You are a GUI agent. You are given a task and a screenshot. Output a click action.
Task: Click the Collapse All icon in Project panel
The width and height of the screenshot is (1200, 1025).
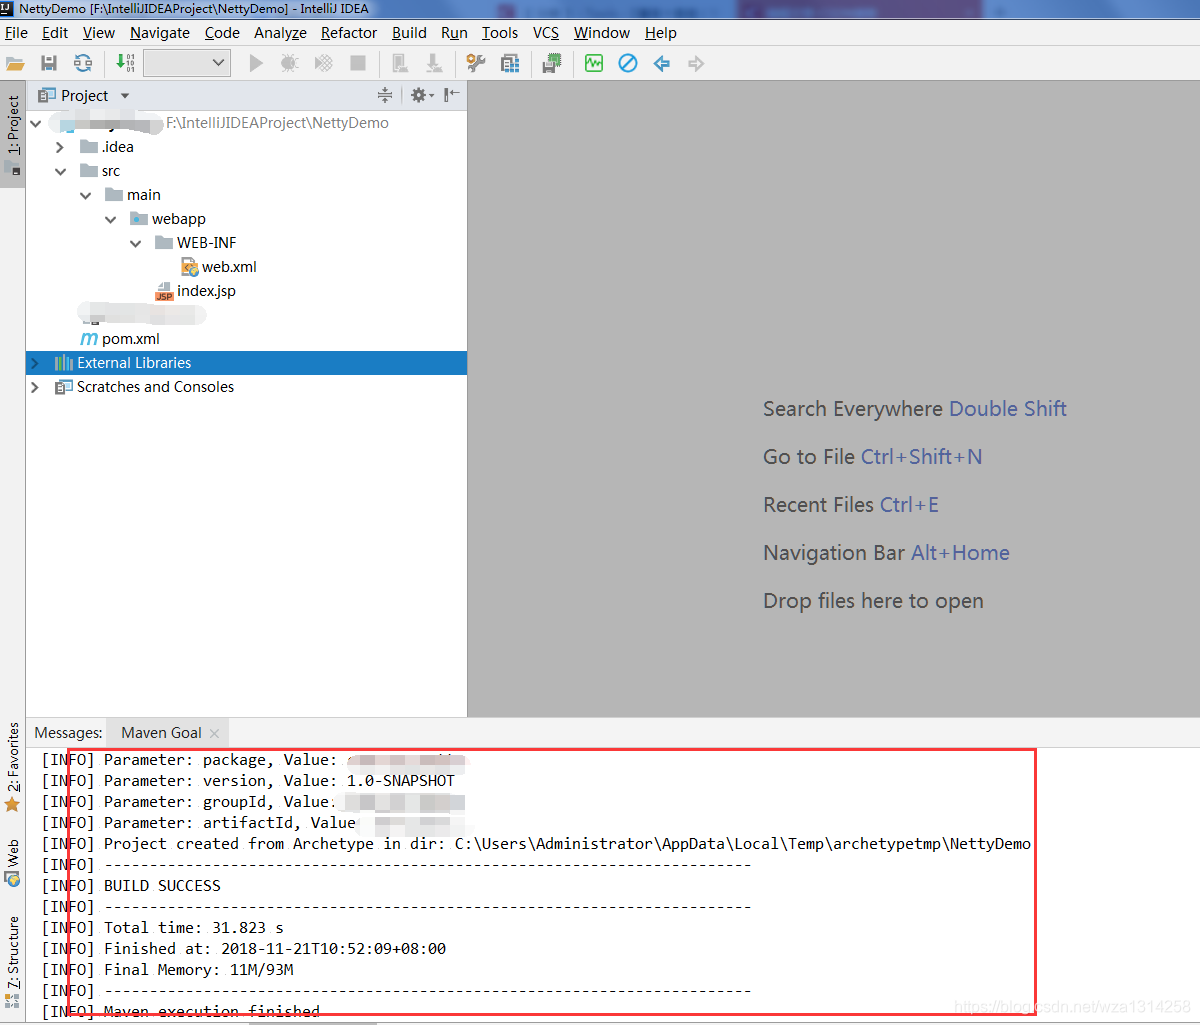click(385, 95)
